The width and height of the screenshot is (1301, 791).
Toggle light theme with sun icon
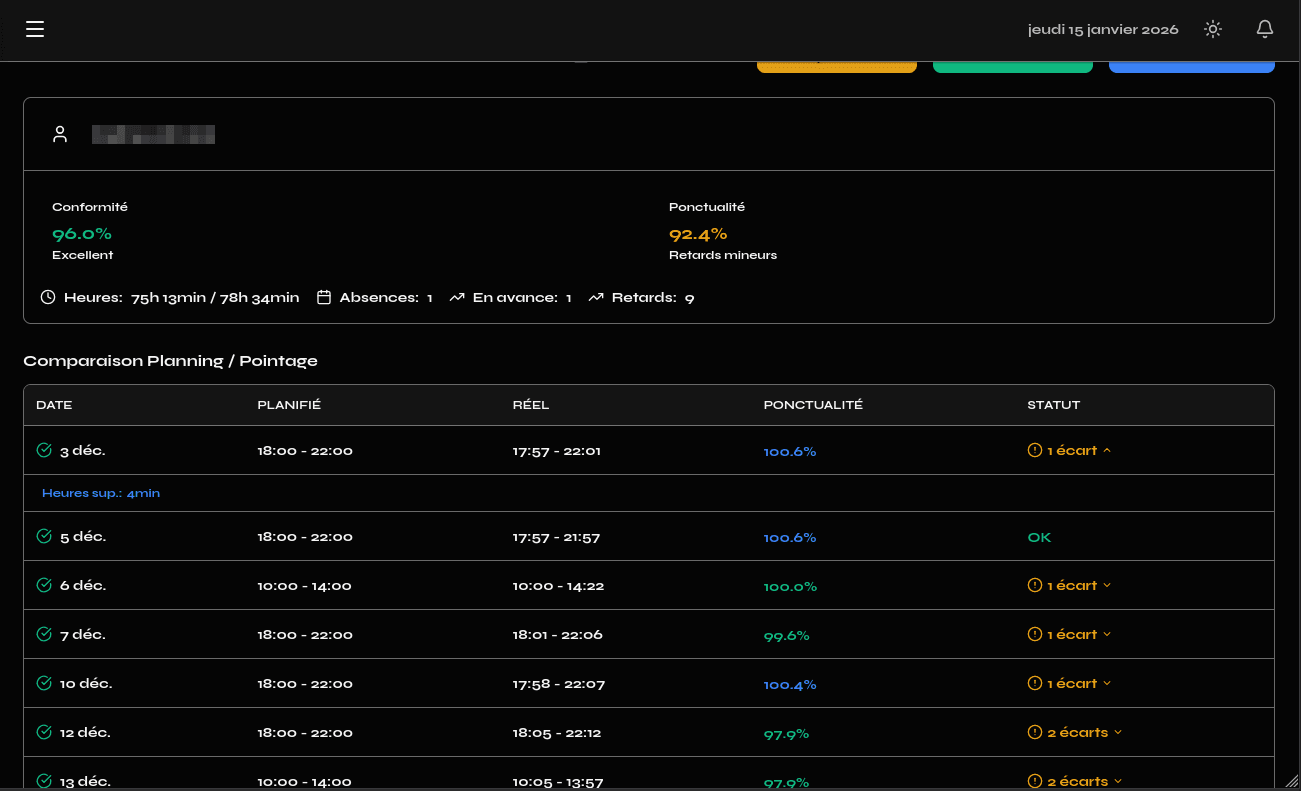tap(1213, 29)
